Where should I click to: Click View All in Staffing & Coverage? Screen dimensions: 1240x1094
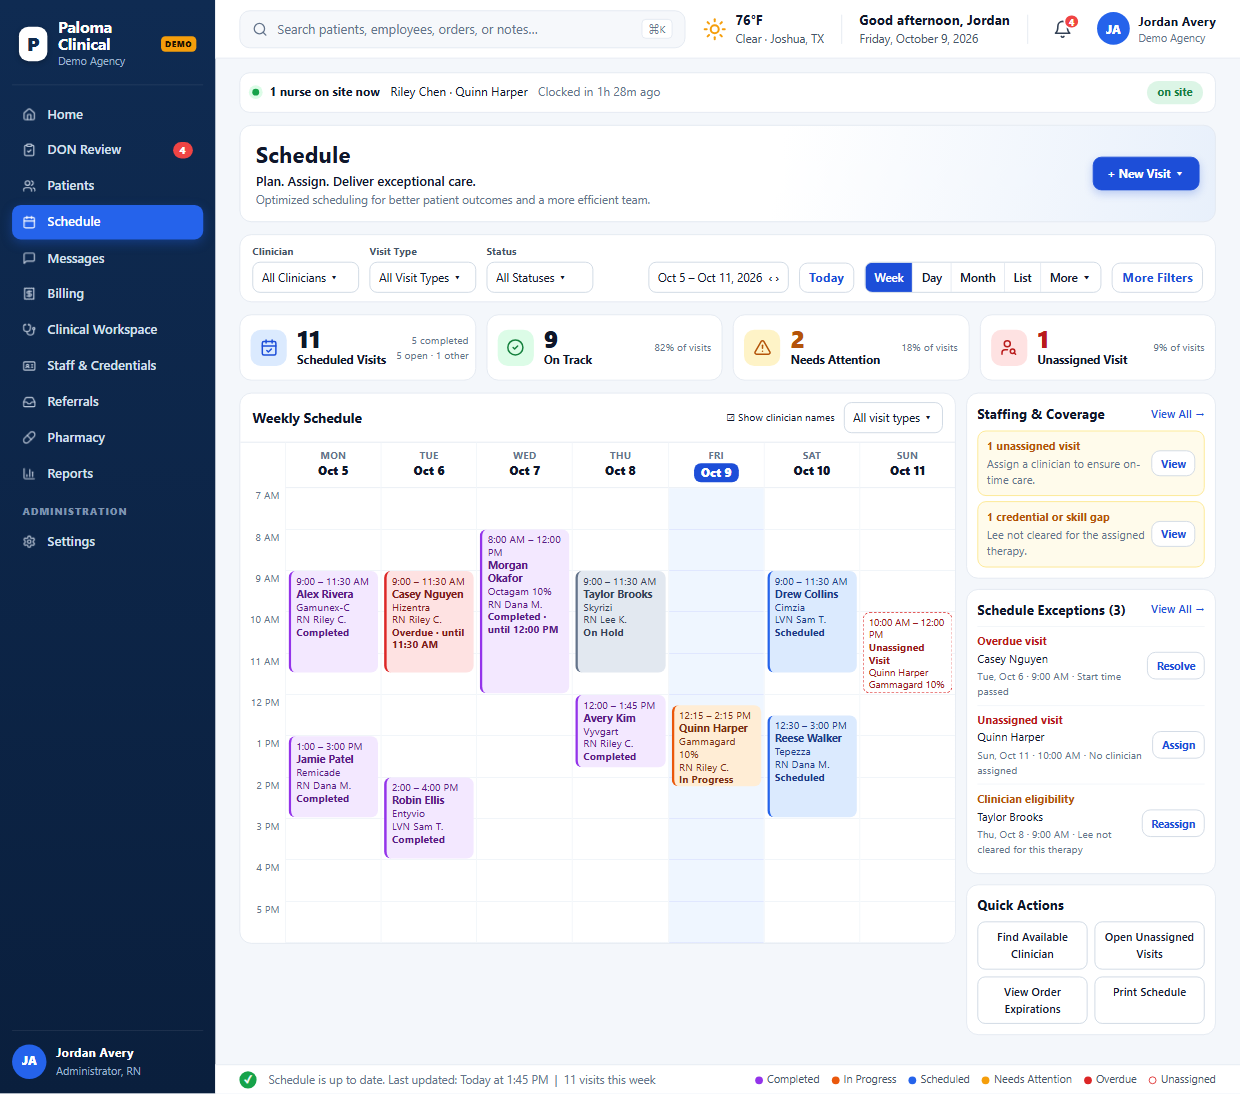[x=1177, y=414]
